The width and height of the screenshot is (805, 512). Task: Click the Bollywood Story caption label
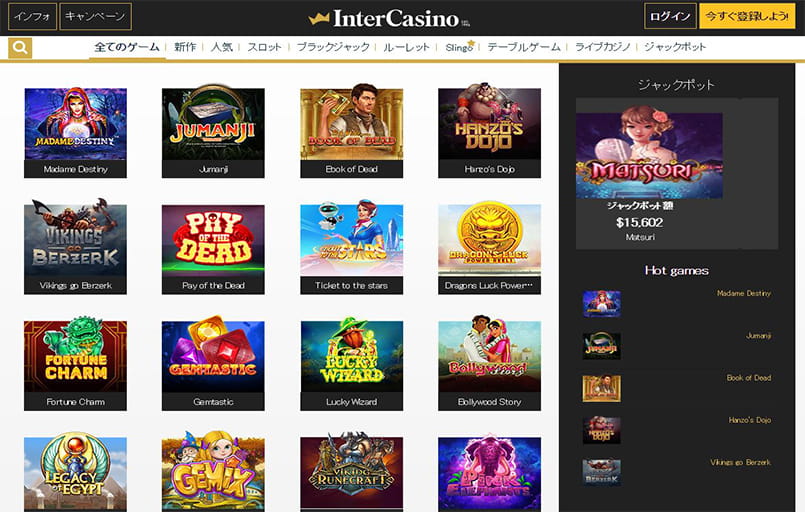[489, 402]
